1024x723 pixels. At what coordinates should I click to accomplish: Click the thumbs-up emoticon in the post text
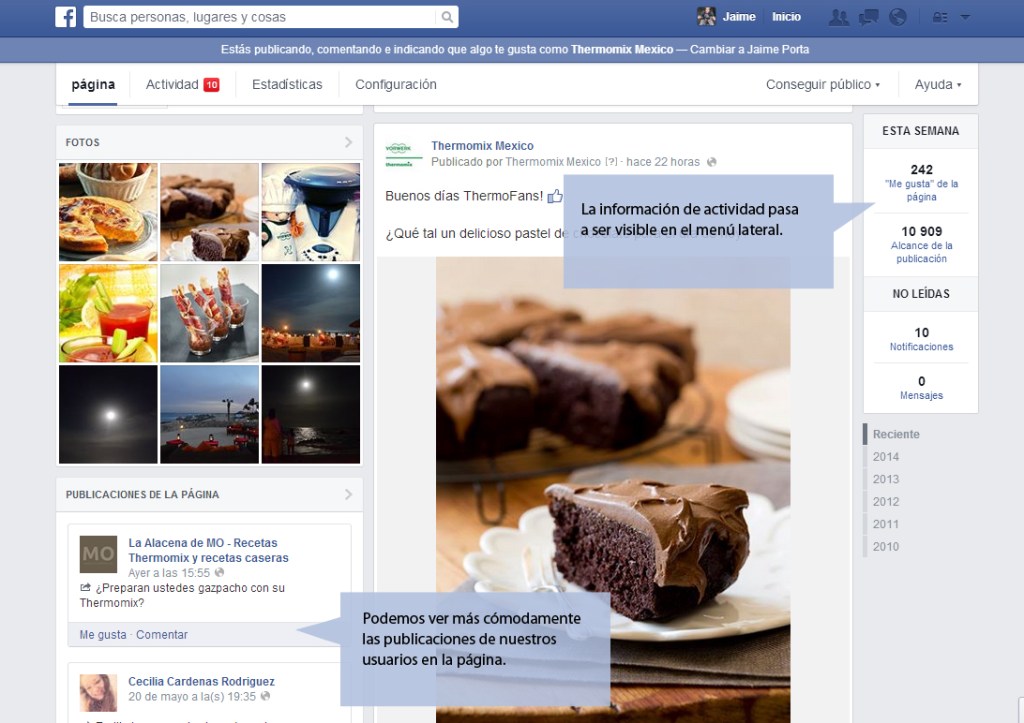[553, 196]
